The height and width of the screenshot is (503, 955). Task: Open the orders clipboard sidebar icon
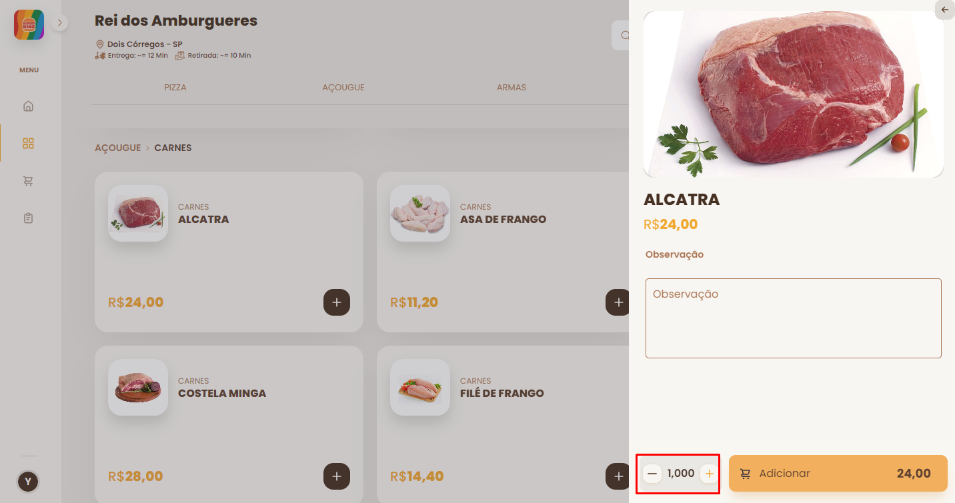coord(28,218)
